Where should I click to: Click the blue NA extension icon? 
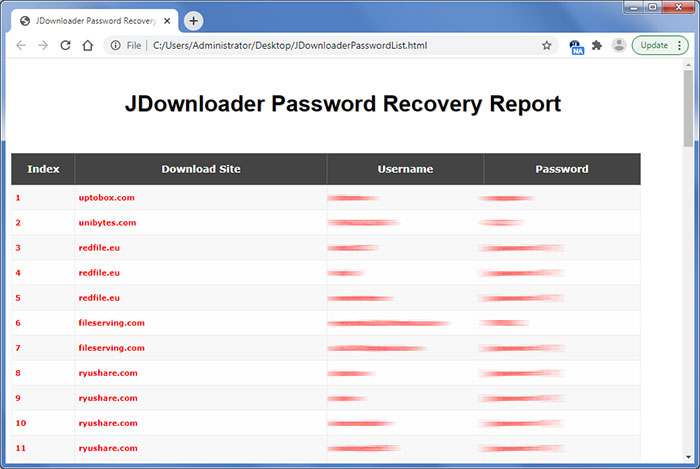coord(576,45)
